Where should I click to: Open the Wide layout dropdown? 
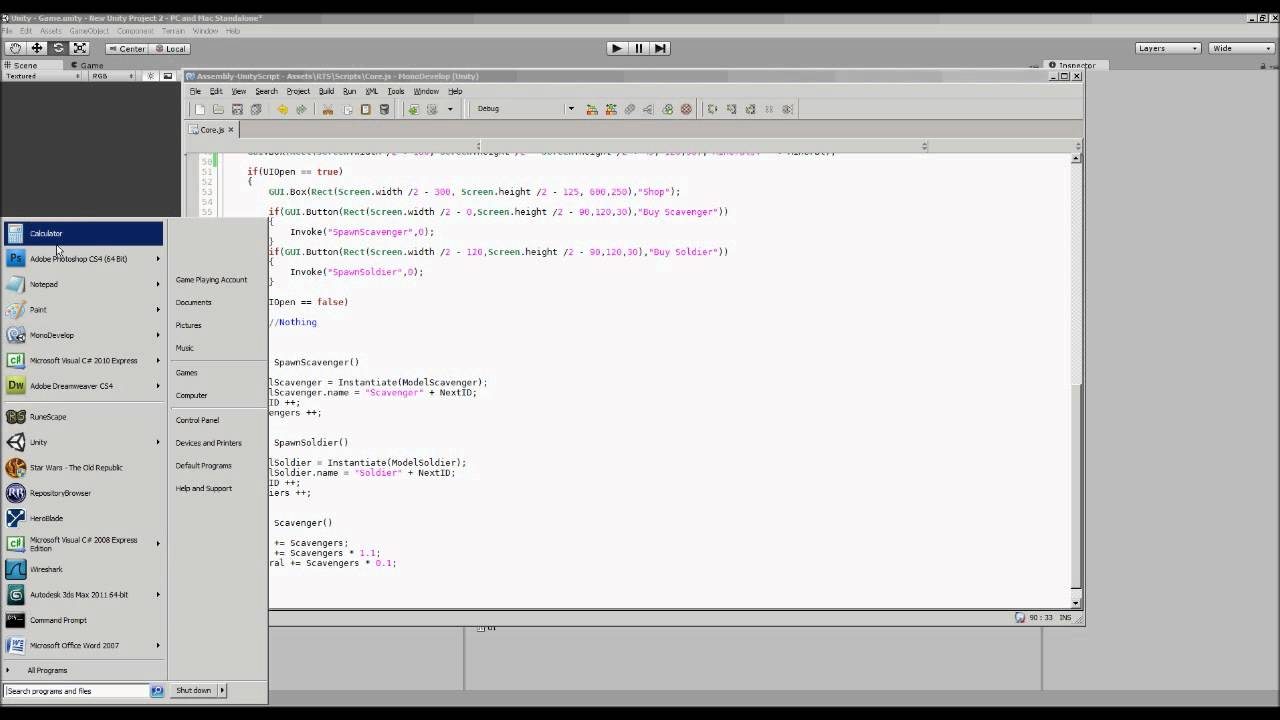coord(1241,48)
